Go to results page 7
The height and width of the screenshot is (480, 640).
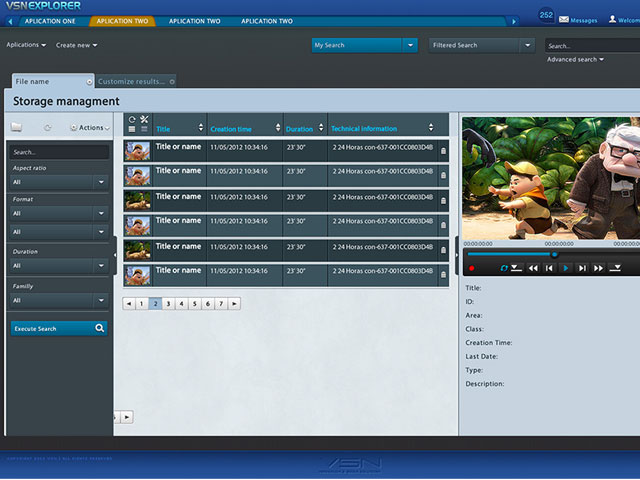click(221, 304)
